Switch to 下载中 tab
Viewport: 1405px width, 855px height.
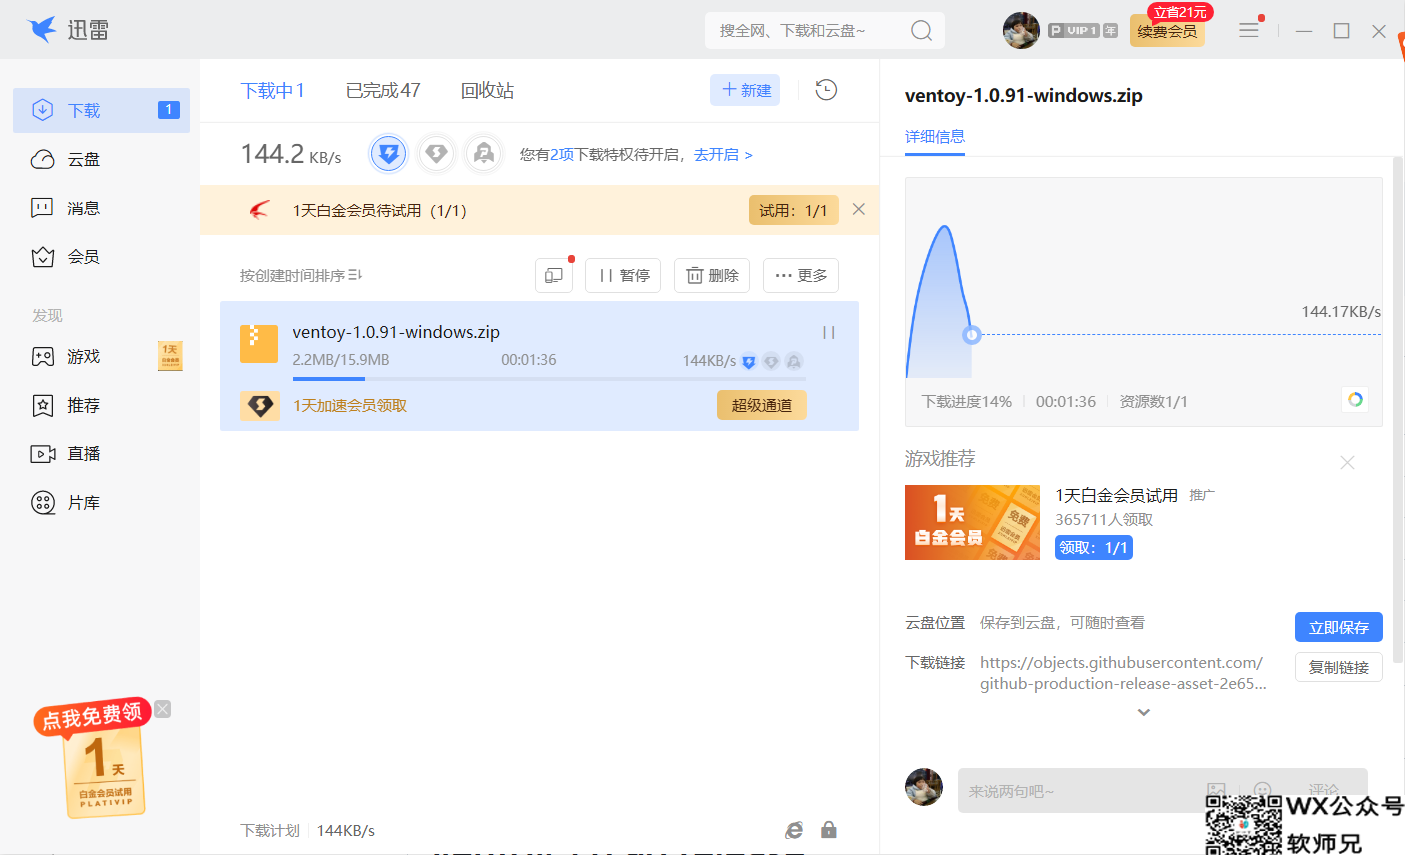point(272,91)
